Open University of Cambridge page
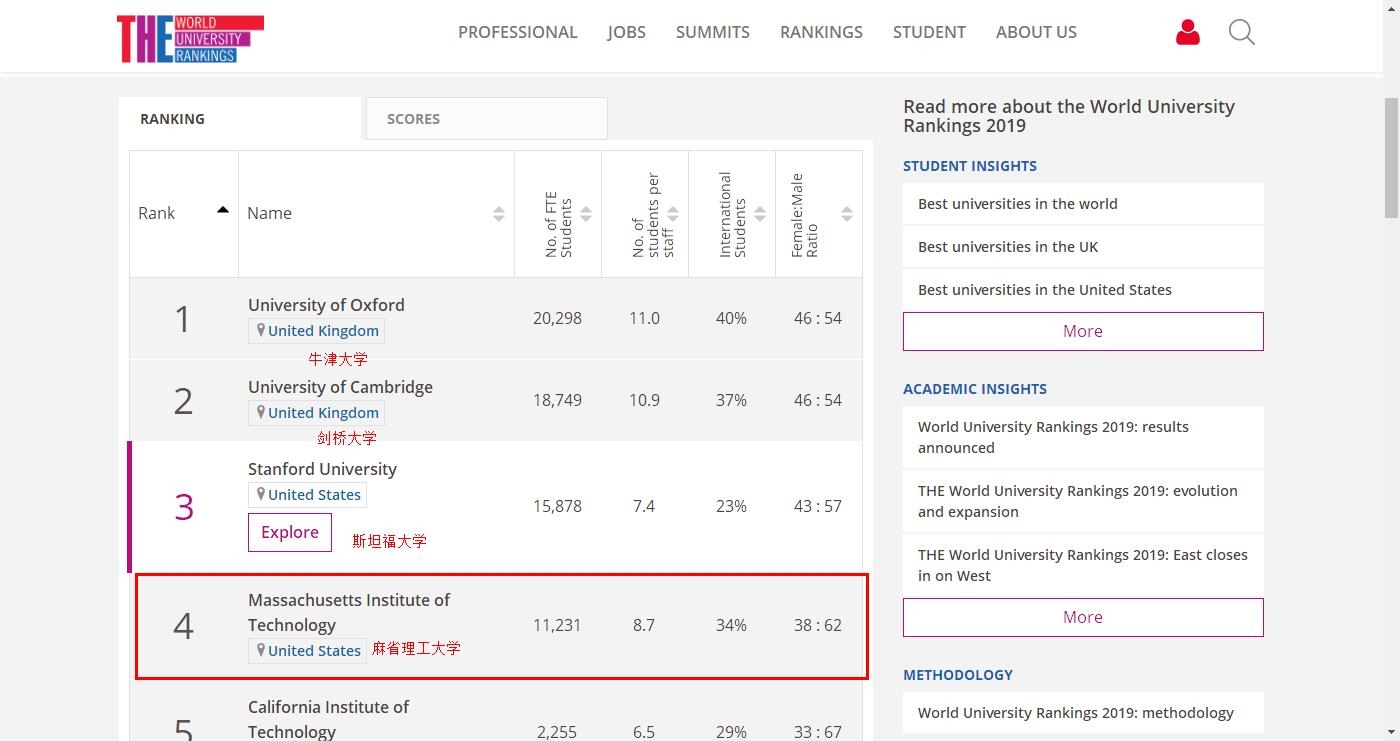 click(340, 387)
